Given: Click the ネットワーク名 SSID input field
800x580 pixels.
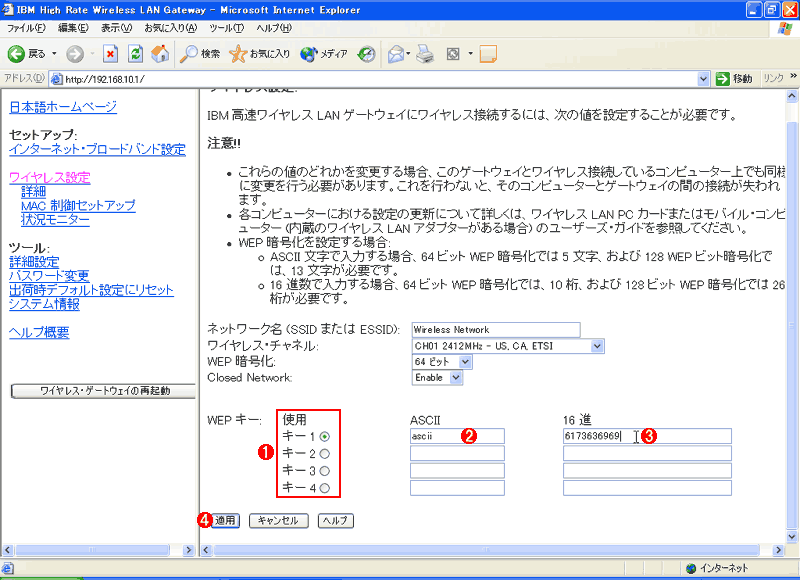Looking at the screenshot, I should [x=496, y=330].
